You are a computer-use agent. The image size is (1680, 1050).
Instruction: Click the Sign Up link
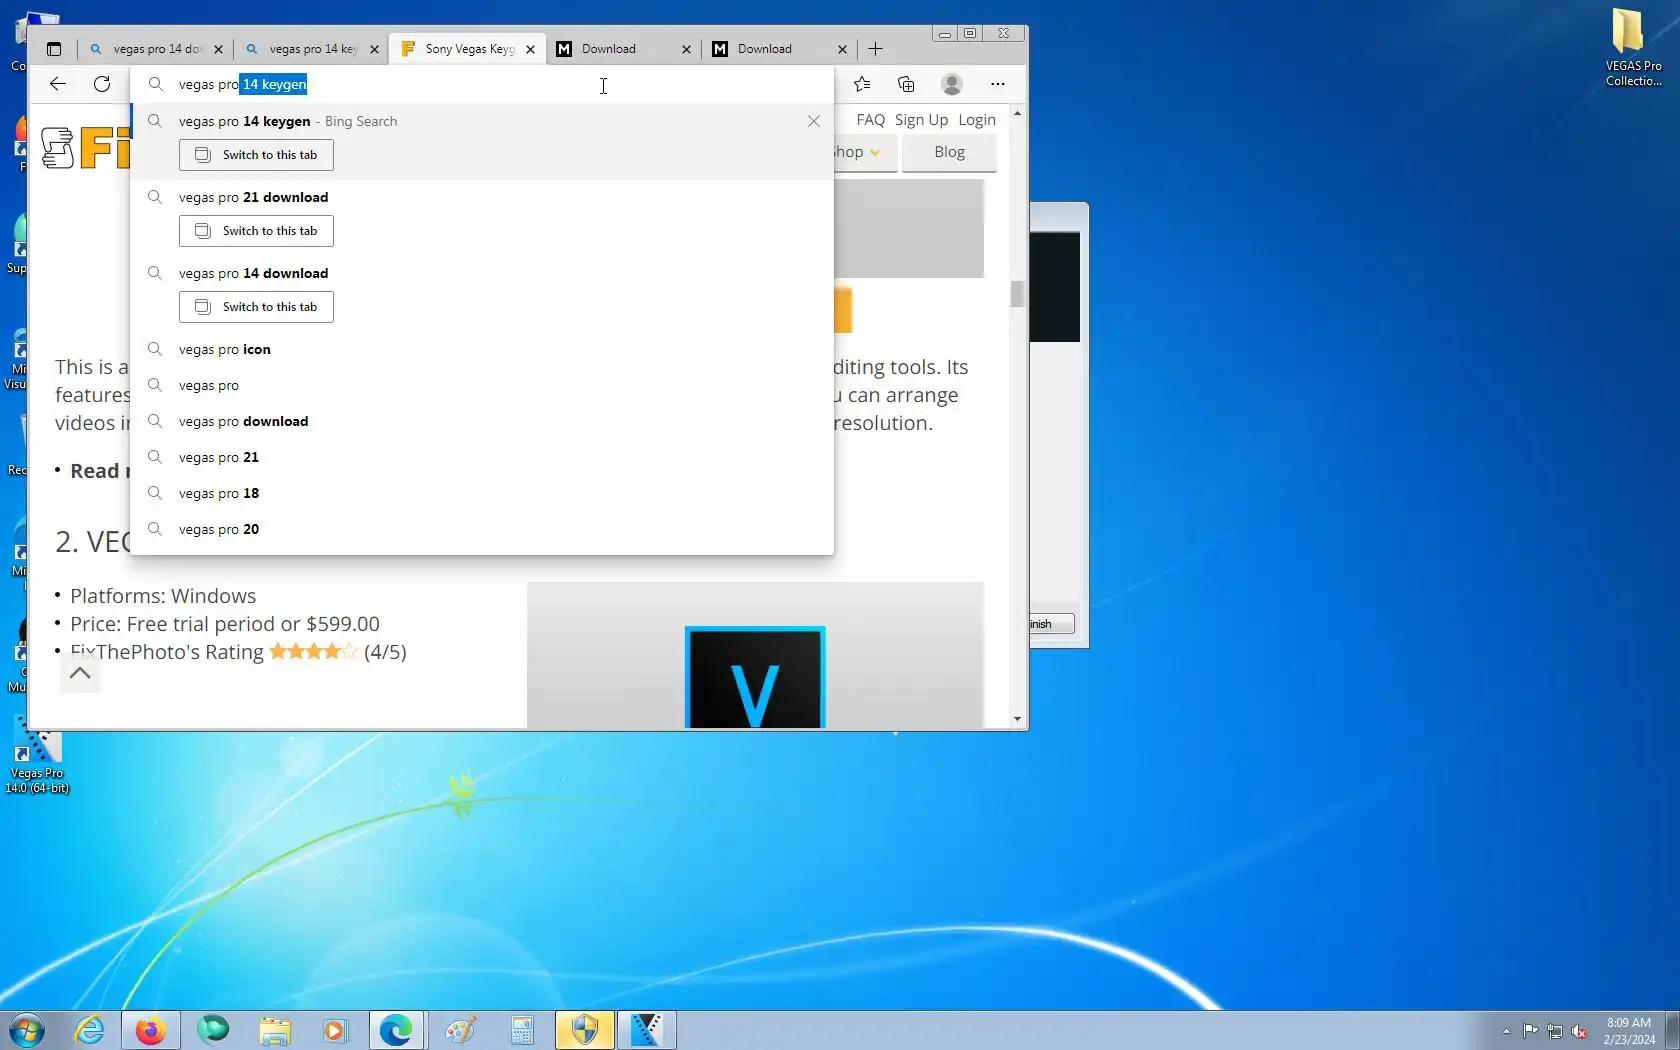(x=921, y=120)
